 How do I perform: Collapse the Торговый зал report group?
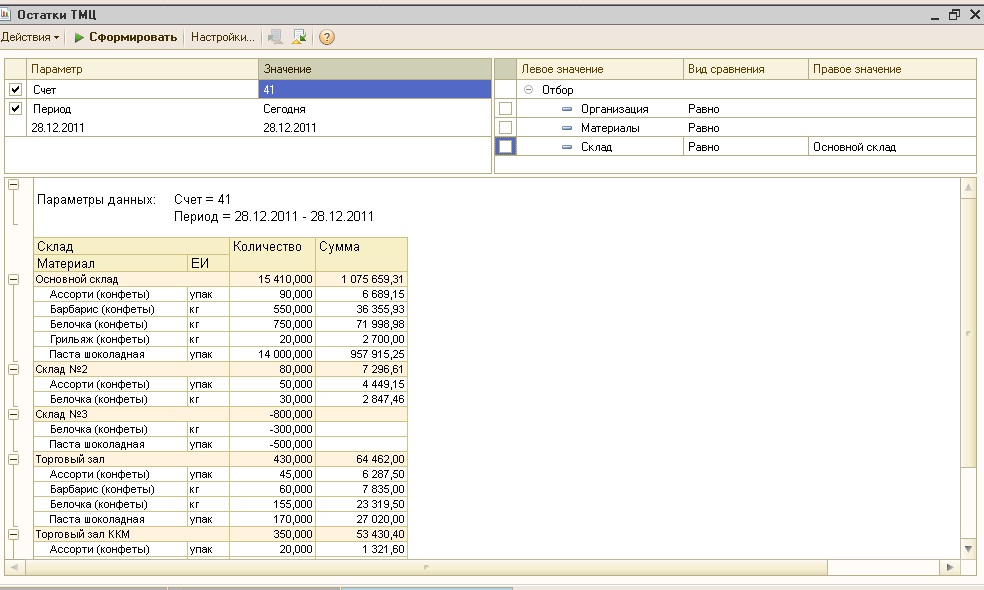pos(13,459)
